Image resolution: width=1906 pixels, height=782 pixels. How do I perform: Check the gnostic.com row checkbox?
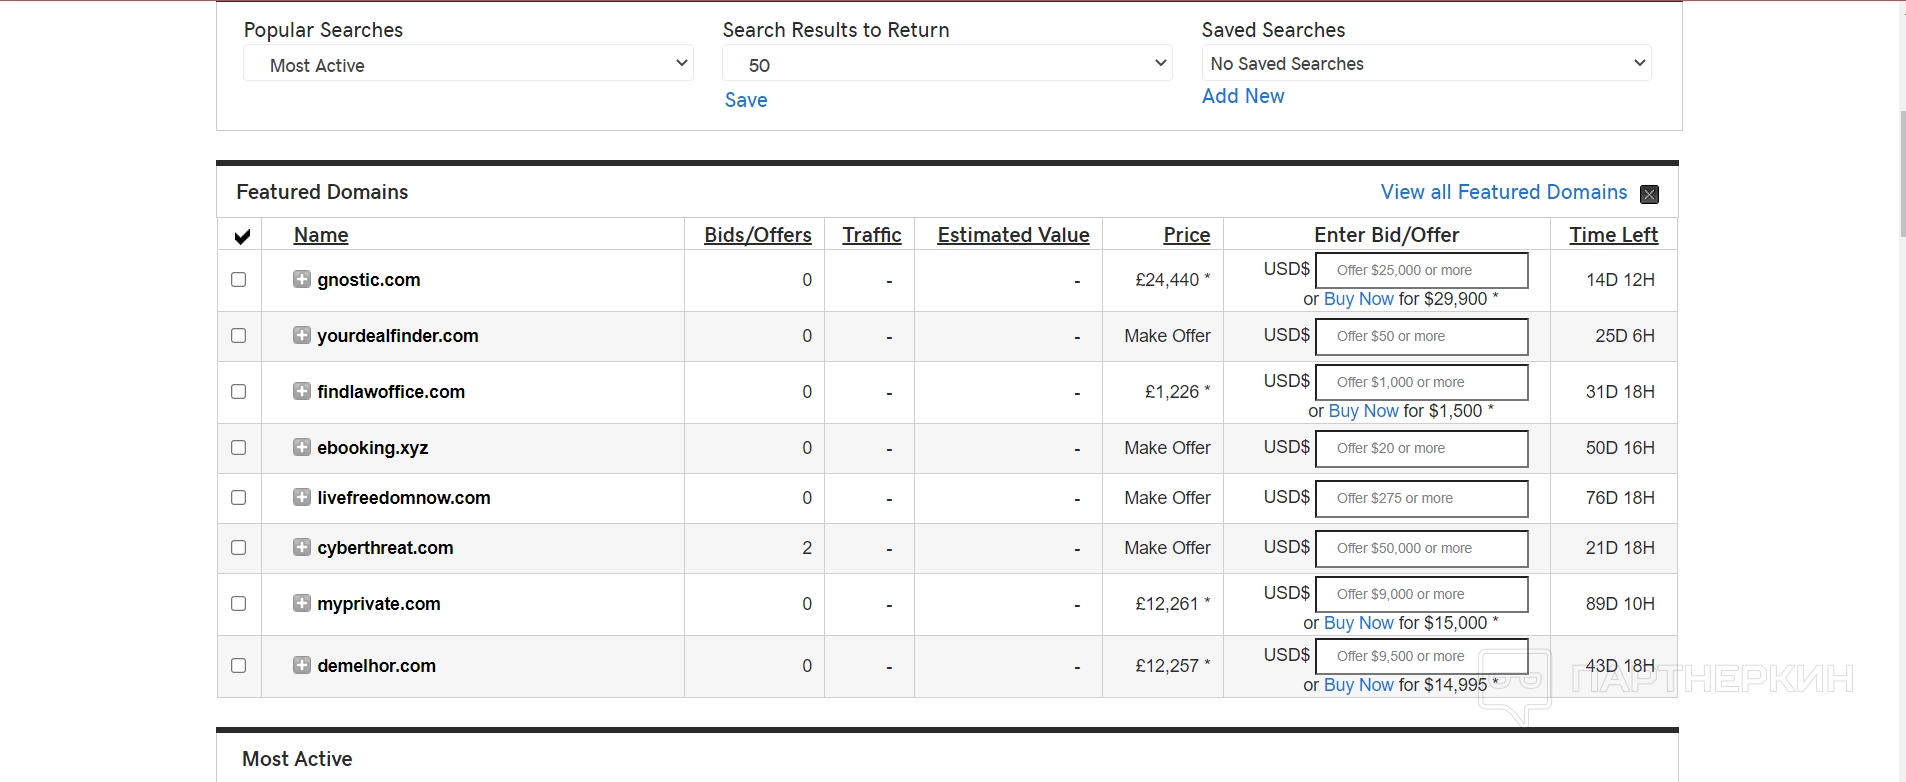[x=239, y=279]
